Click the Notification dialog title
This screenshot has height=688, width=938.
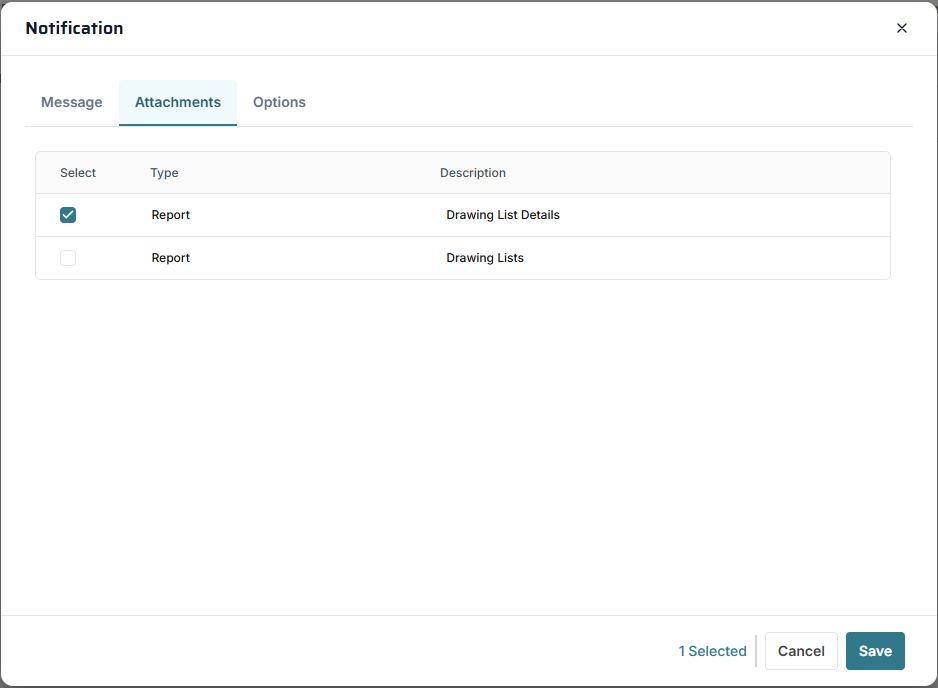pyautogui.click(x=75, y=28)
